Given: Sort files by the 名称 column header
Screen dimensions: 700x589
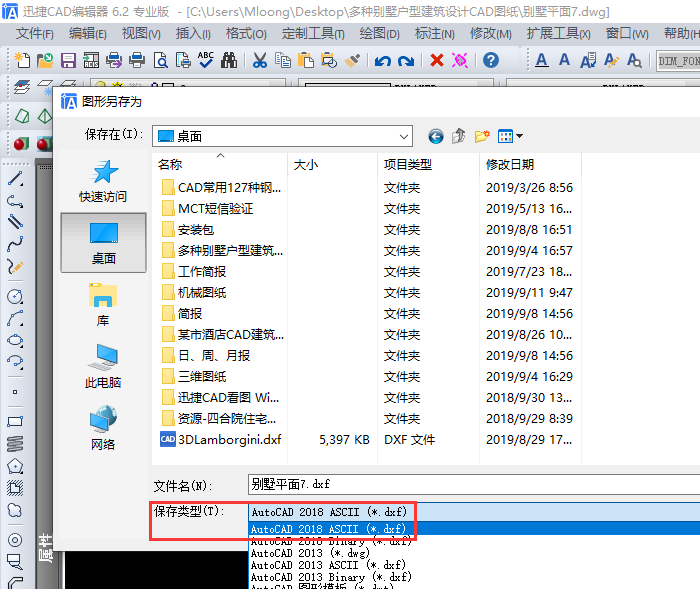Looking at the screenshot, I should [221, 164].
